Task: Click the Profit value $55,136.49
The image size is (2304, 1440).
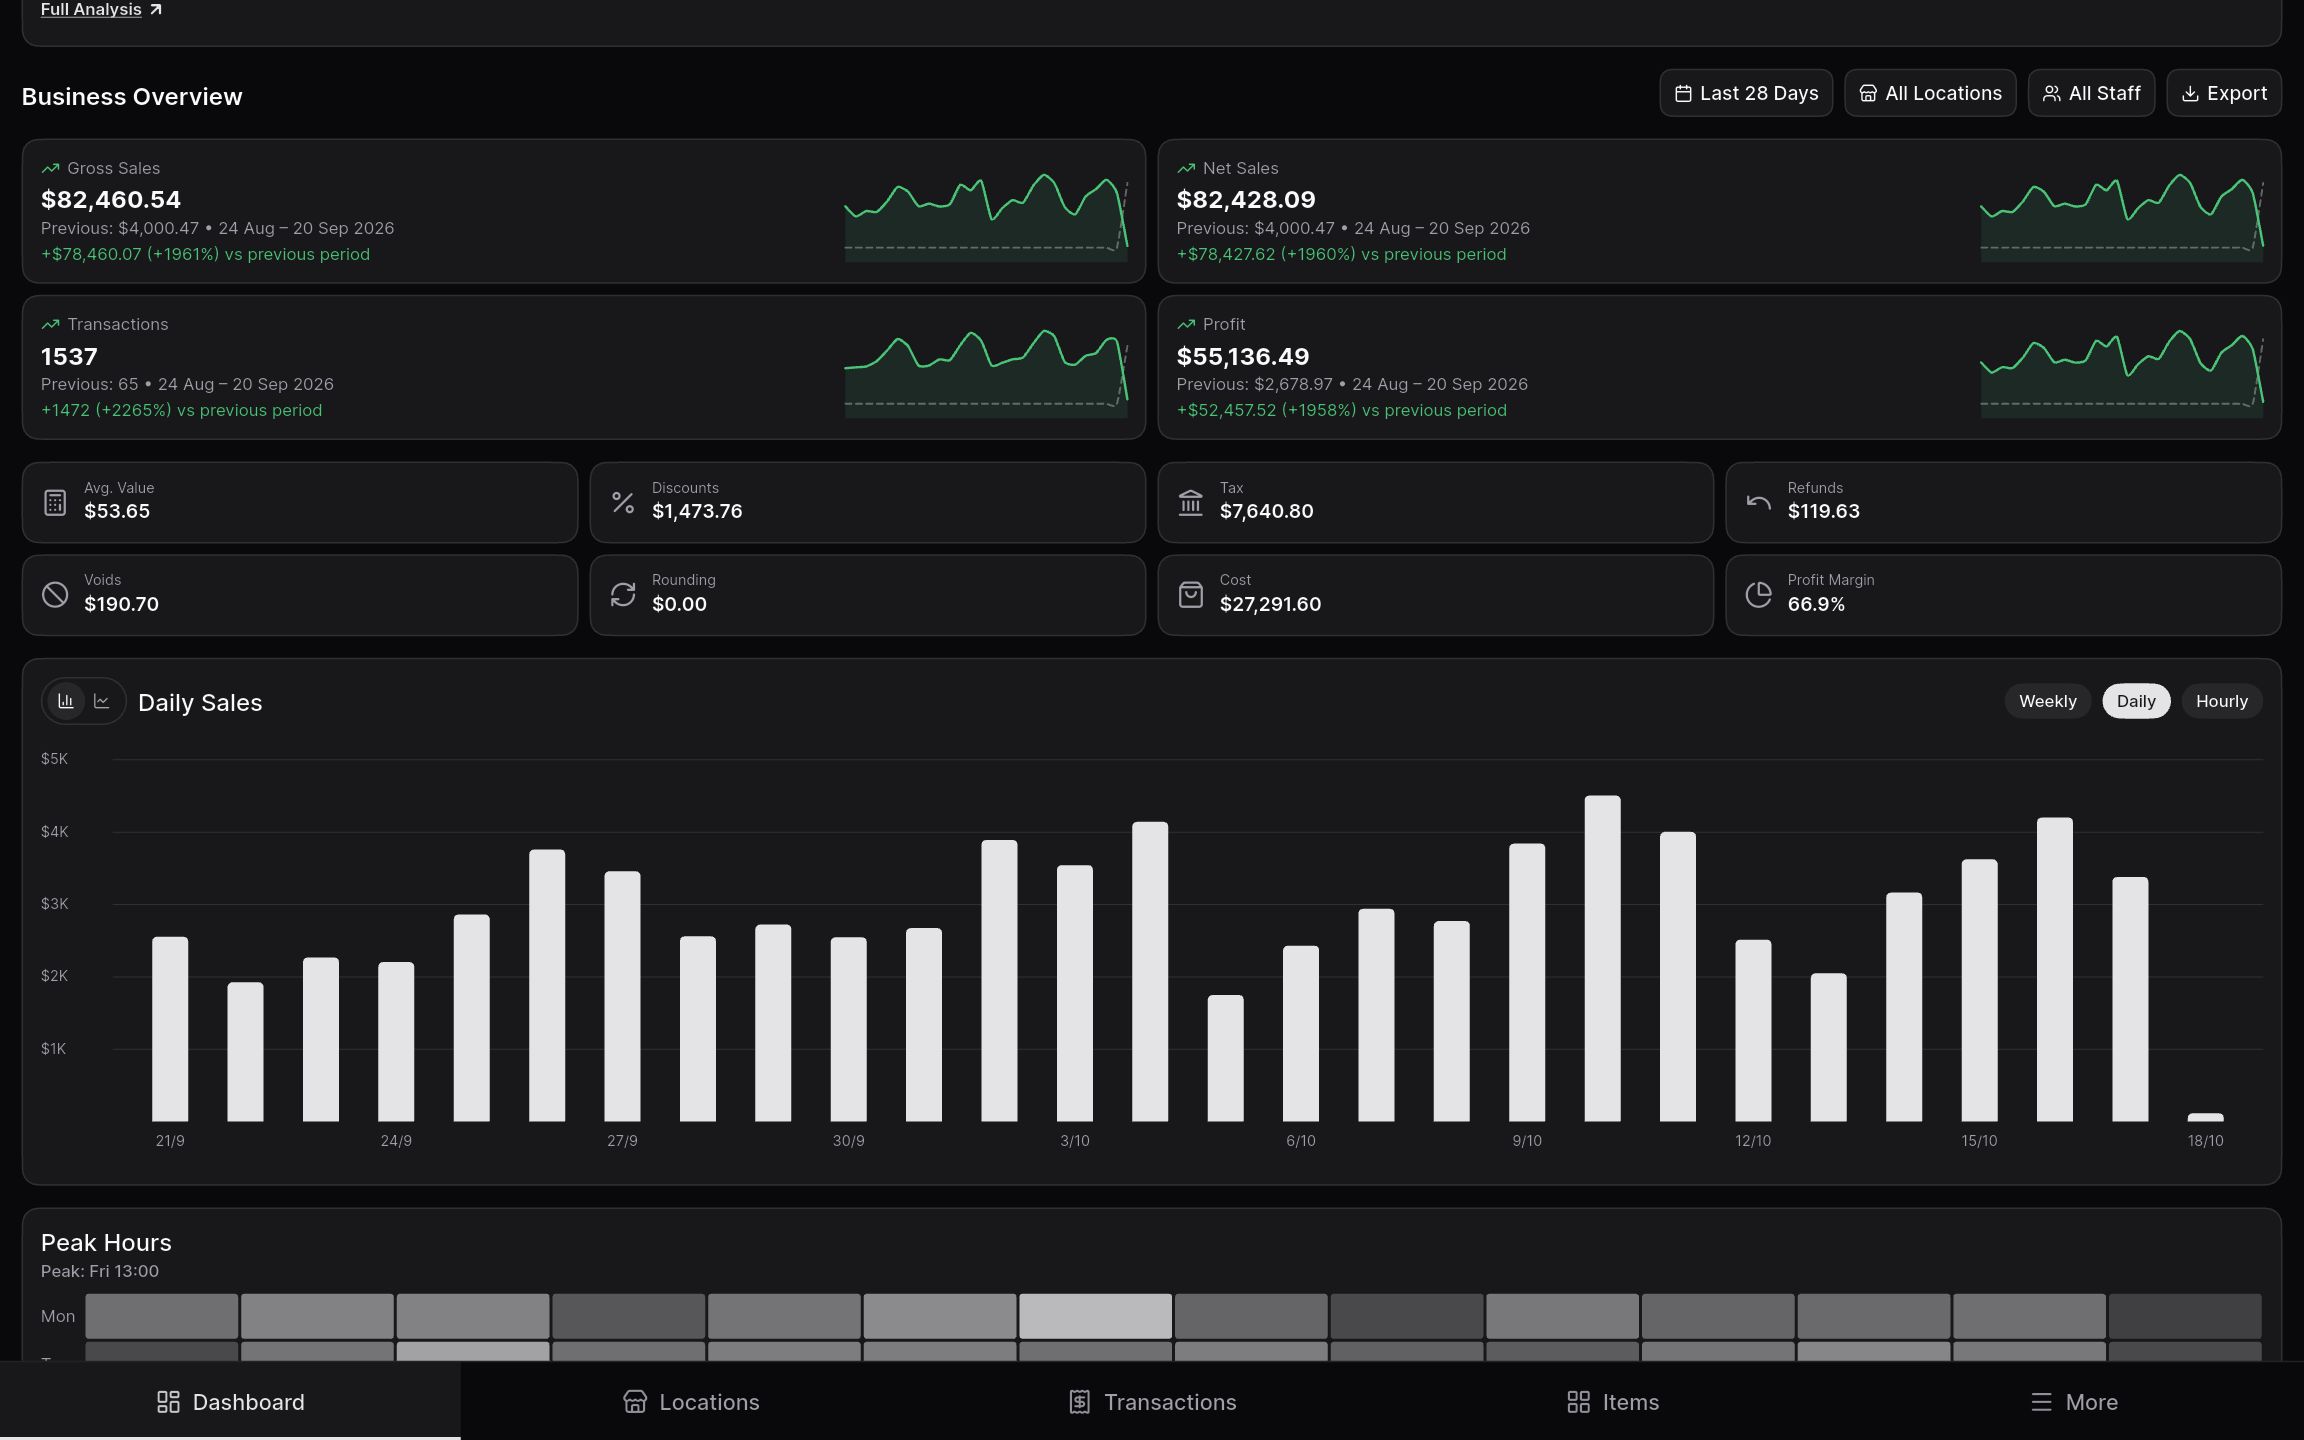Action: pos(1242,356)
